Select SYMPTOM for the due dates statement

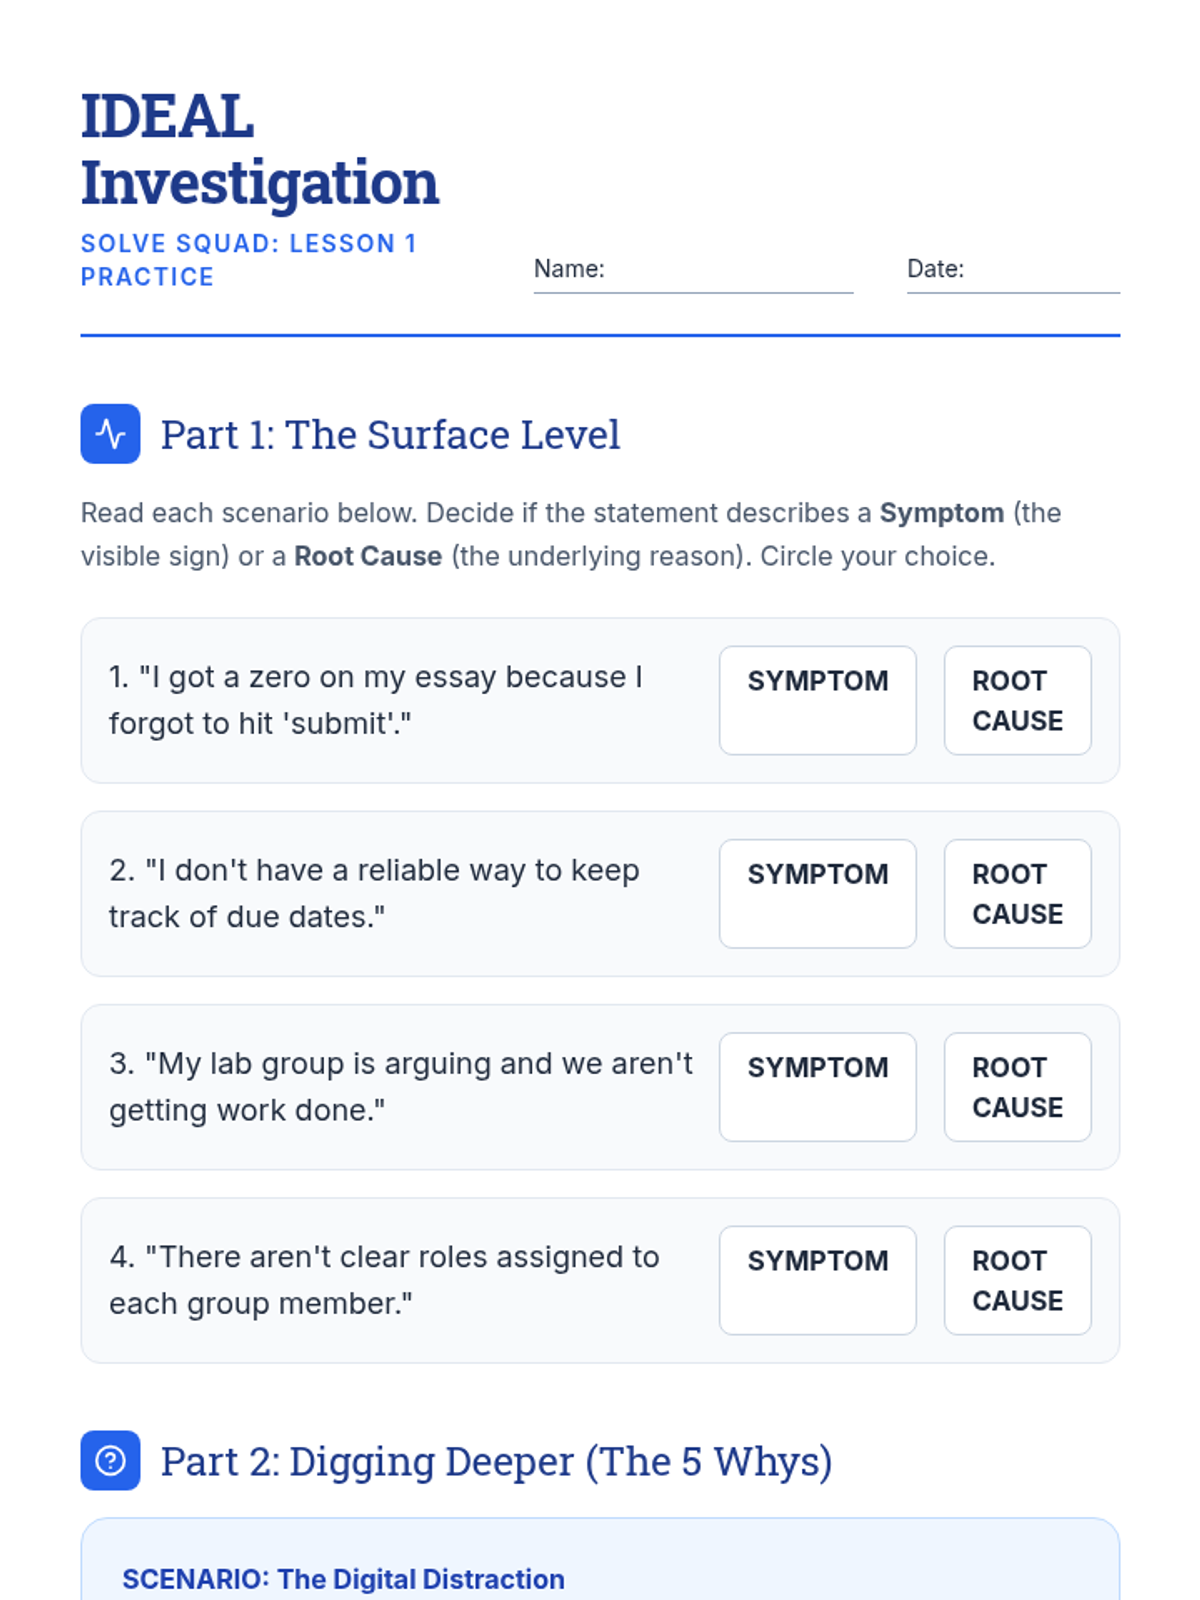(817, 893)
